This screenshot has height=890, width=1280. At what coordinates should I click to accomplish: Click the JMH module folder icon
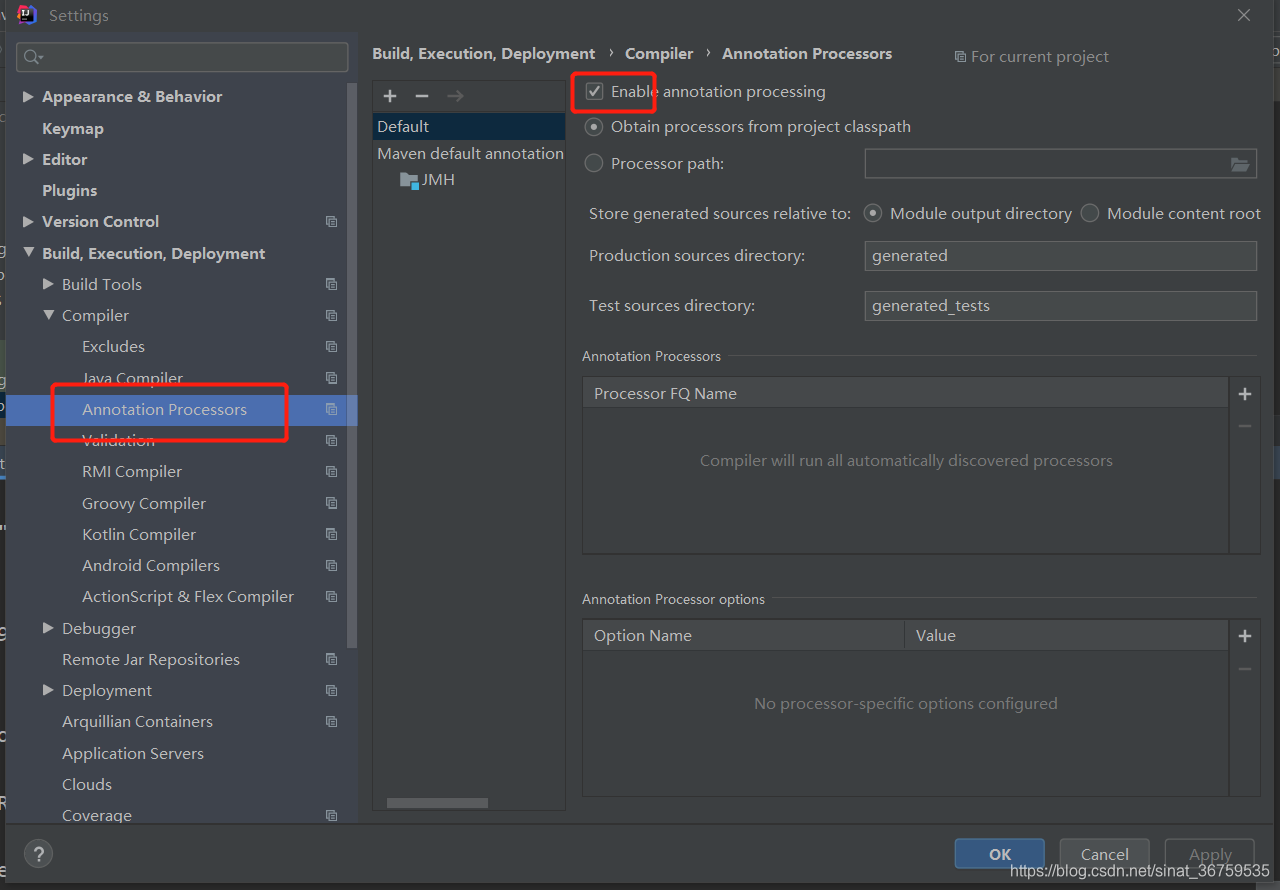point(409,180)
